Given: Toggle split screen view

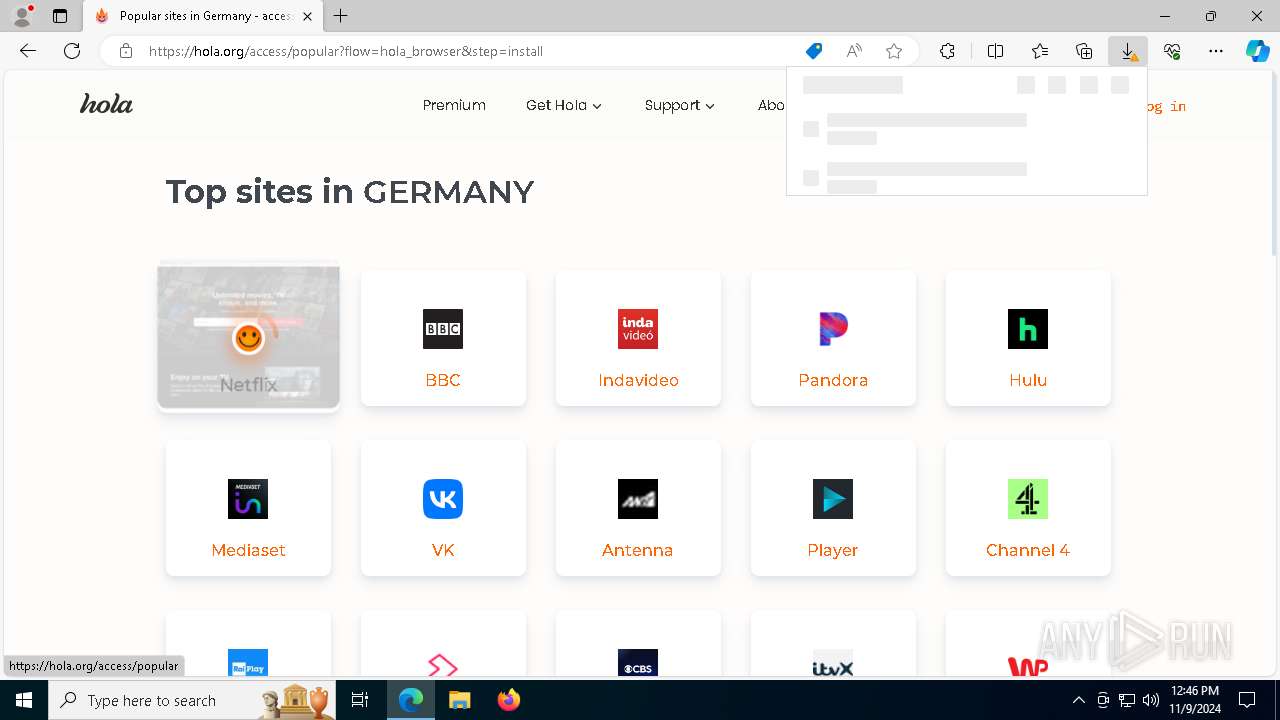Looking at the screenshot, I should point(996,51).
